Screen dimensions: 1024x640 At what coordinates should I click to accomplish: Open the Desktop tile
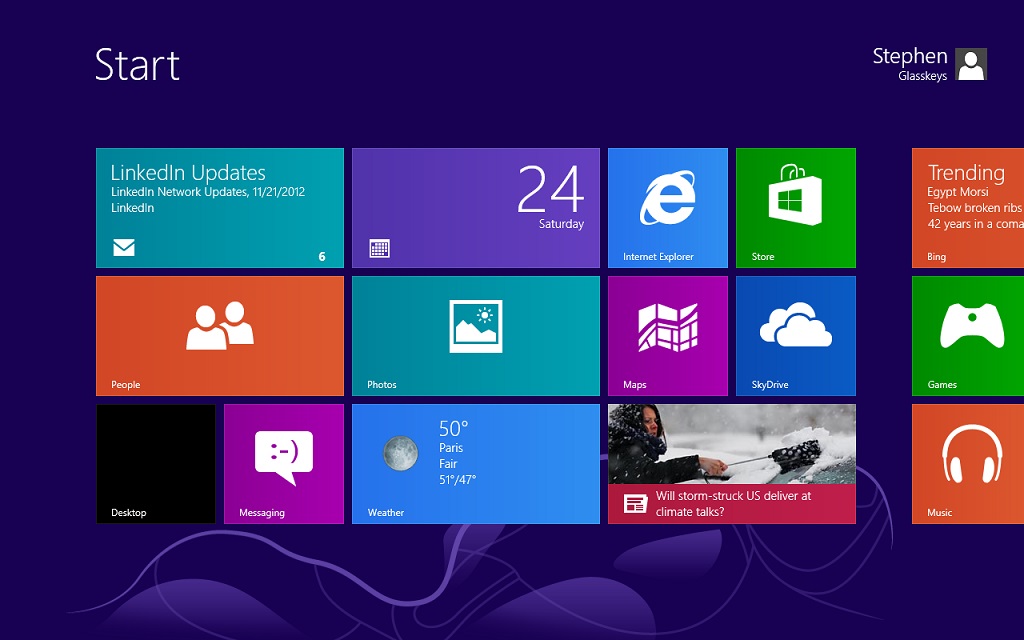click(x=155, y=463)
